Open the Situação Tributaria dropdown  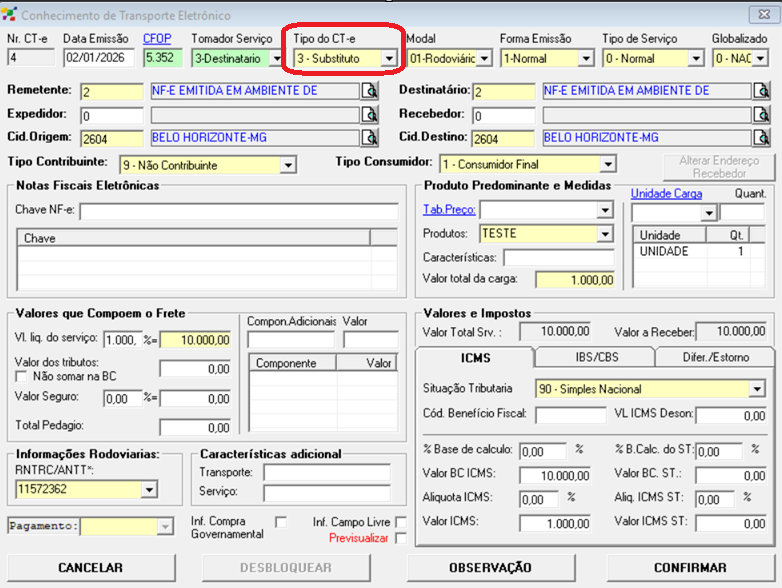coord(756,389)
